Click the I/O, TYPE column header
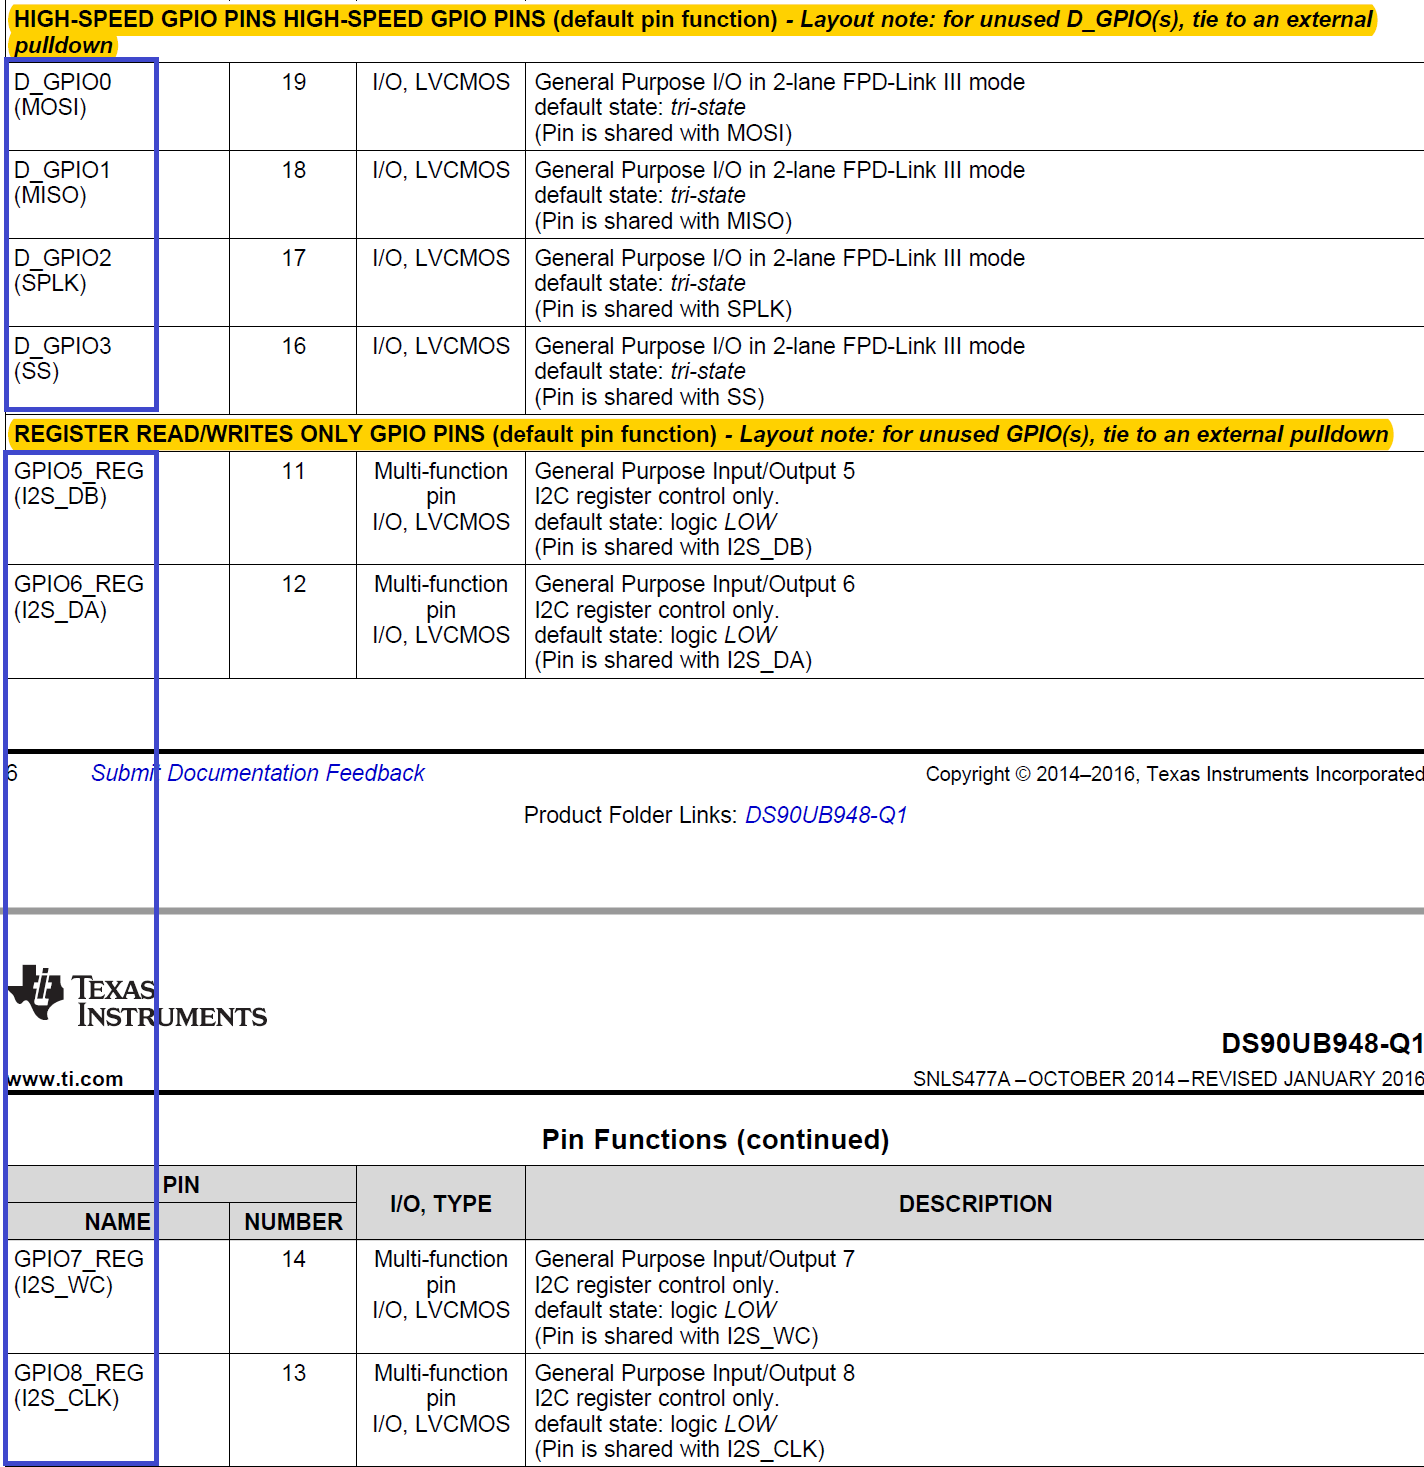 (x=441, y=1204)
